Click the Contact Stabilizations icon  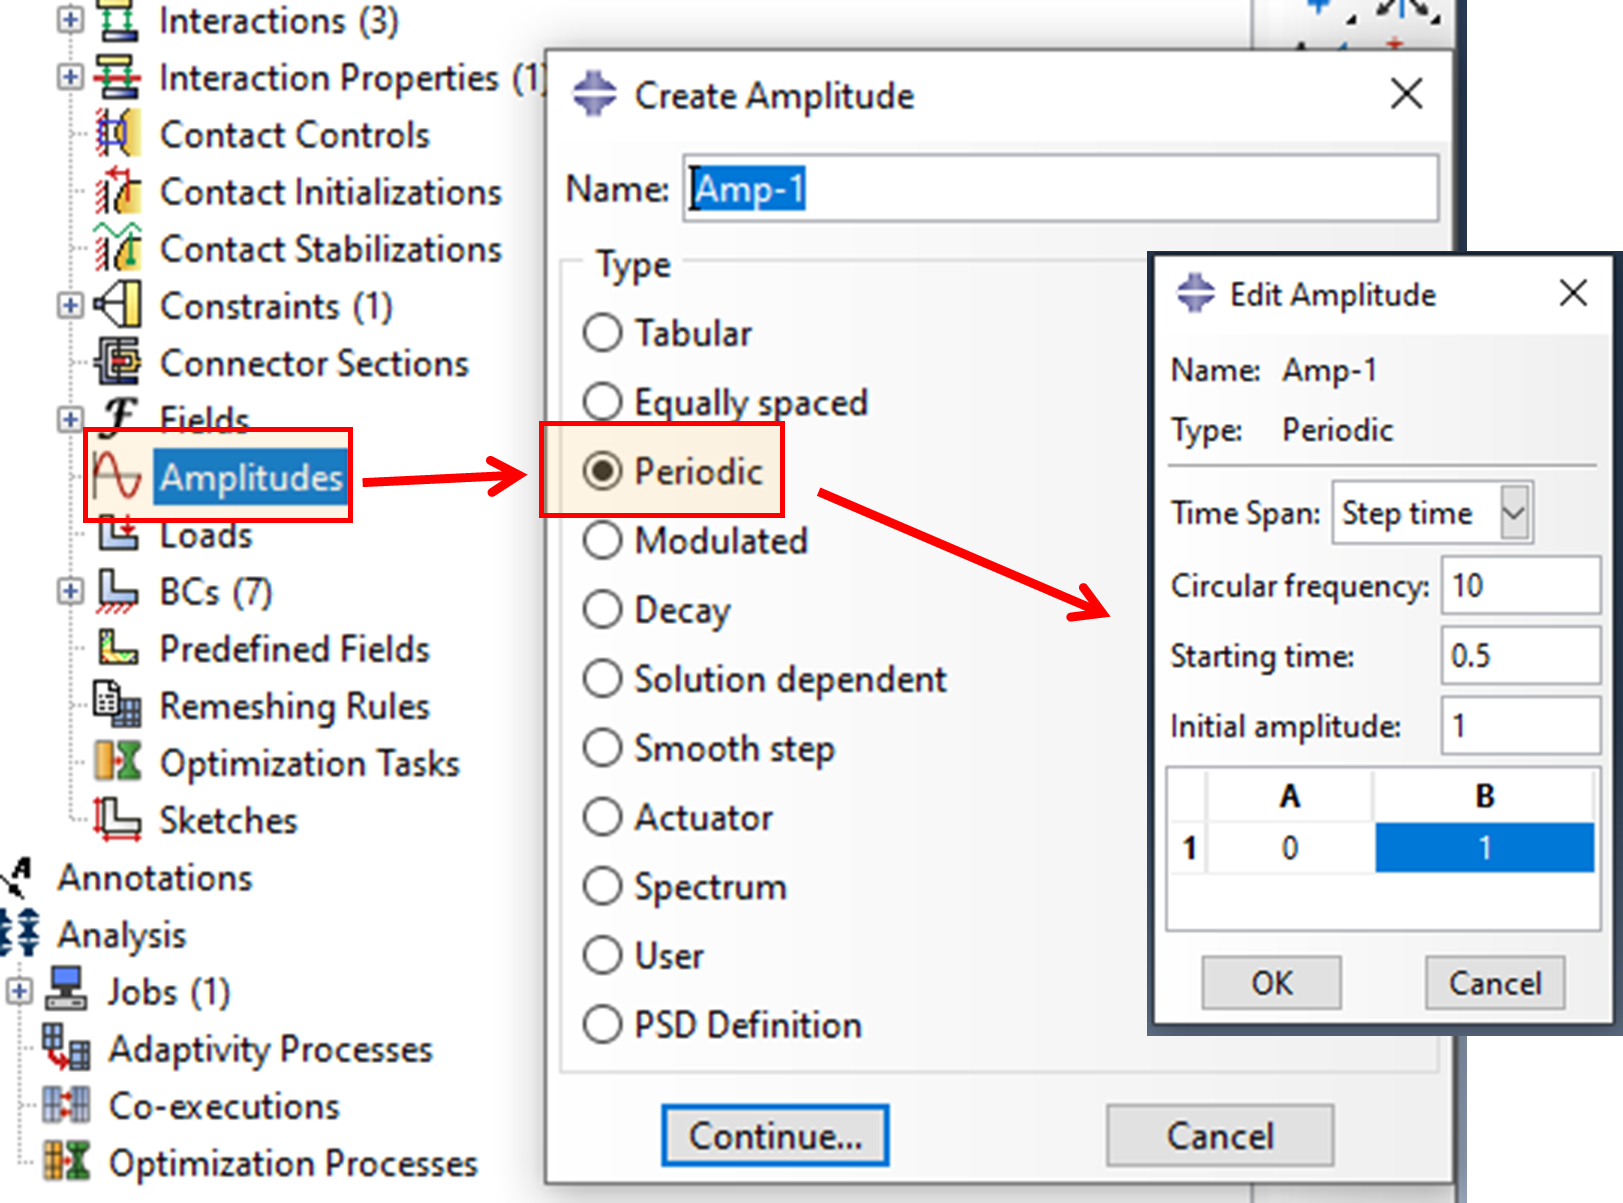point(119,249)
